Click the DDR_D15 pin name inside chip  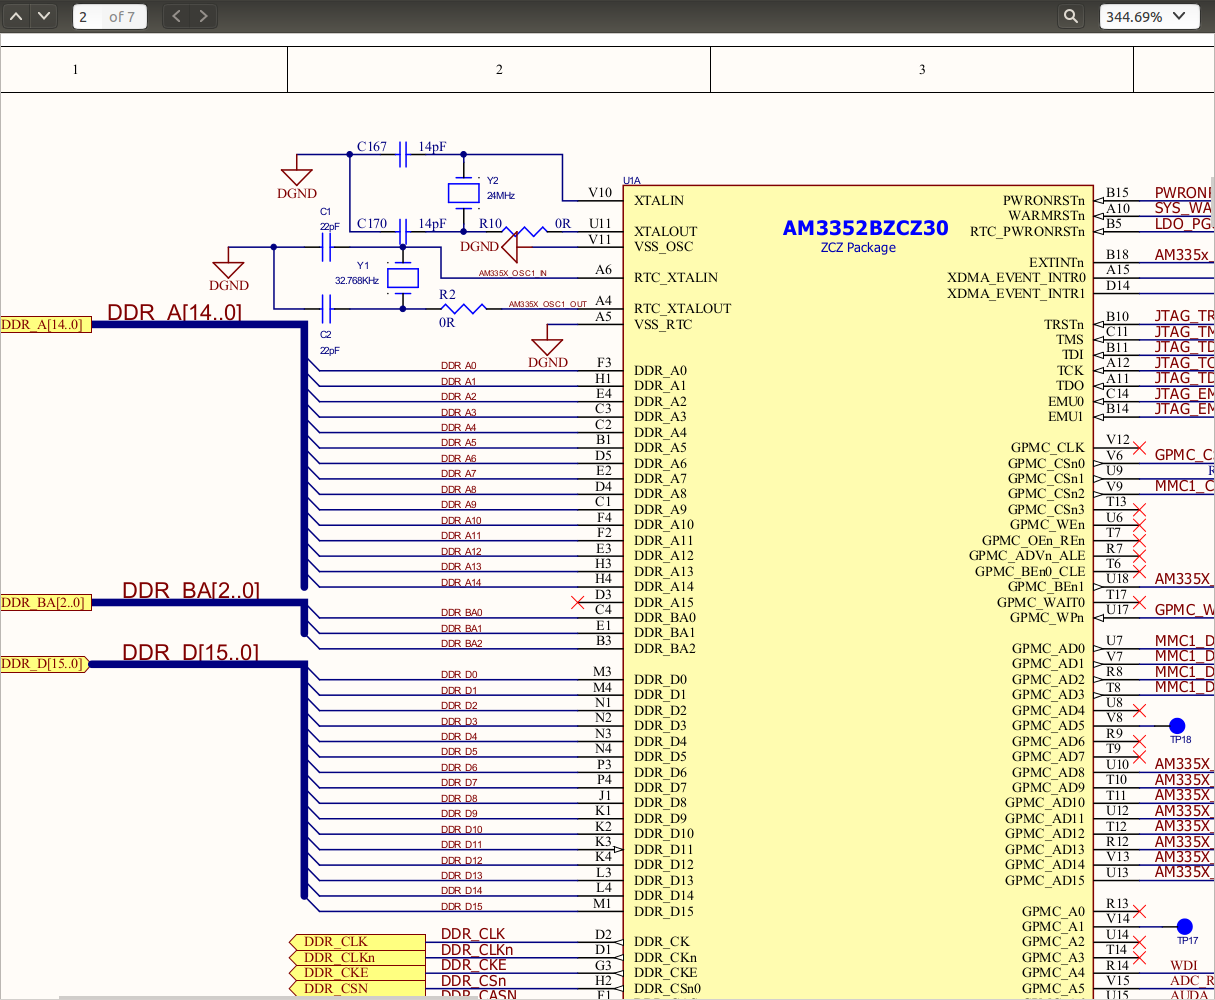click(664, 911)
